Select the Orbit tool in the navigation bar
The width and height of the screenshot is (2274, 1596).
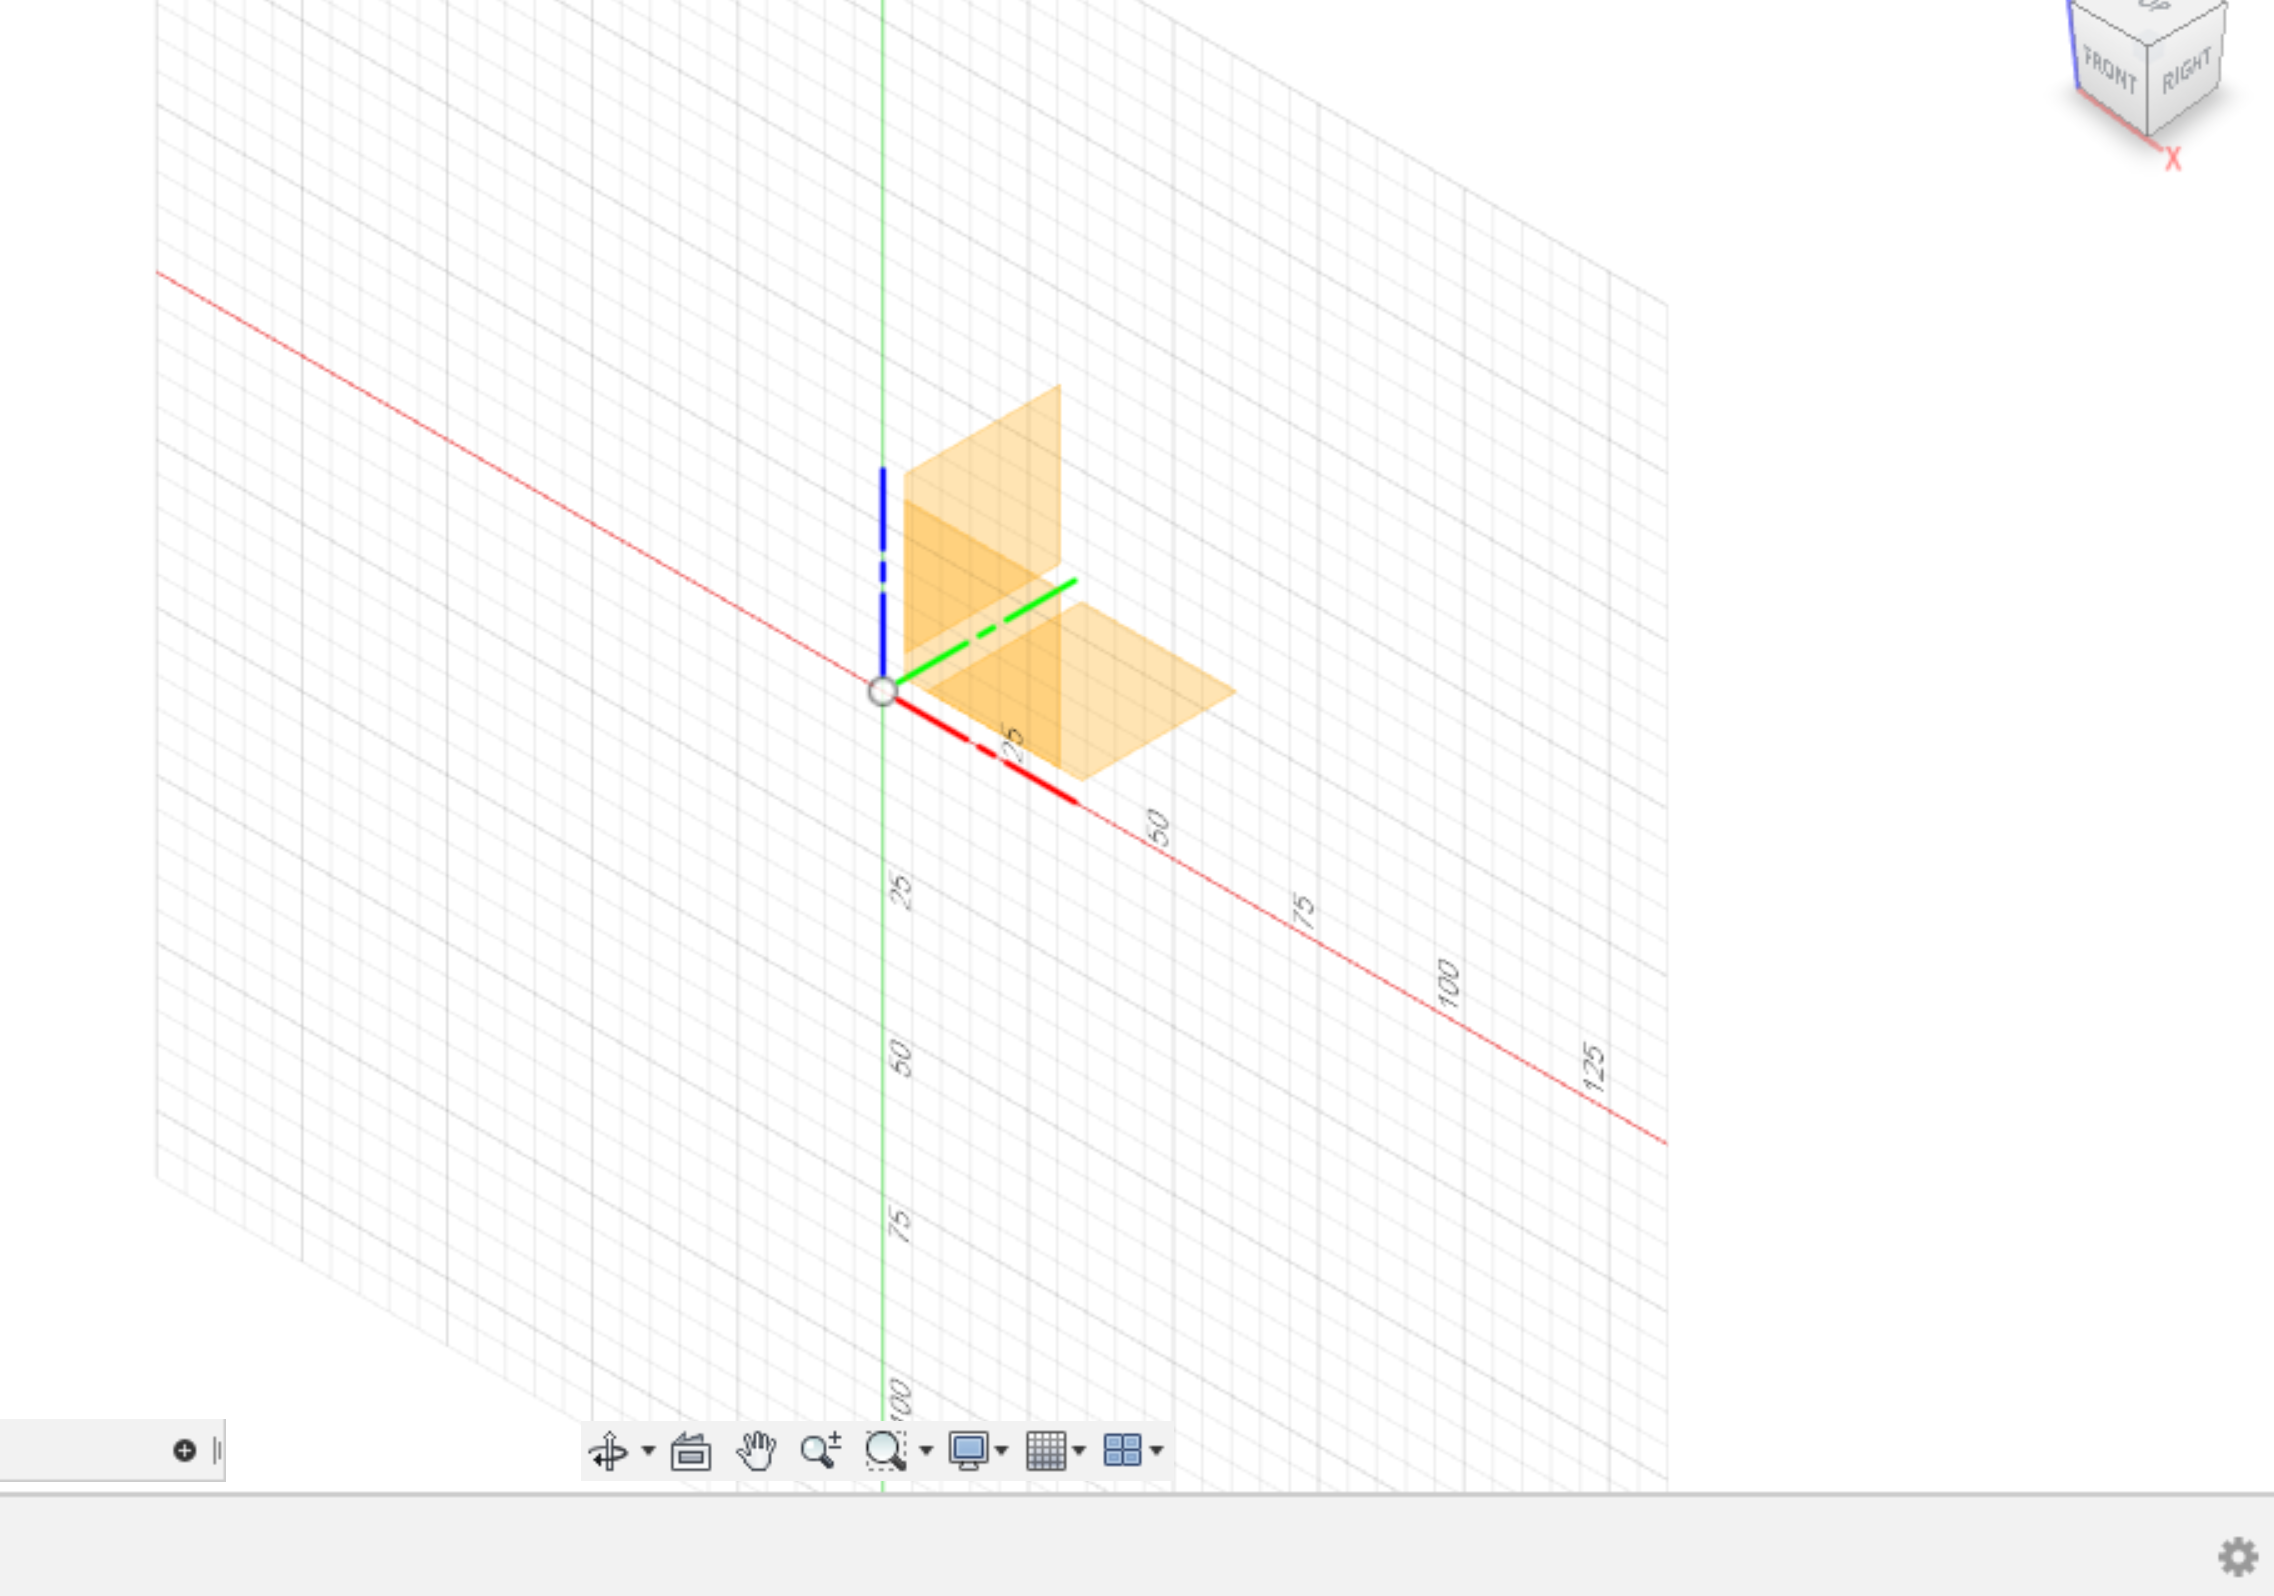coord(608,1450)
